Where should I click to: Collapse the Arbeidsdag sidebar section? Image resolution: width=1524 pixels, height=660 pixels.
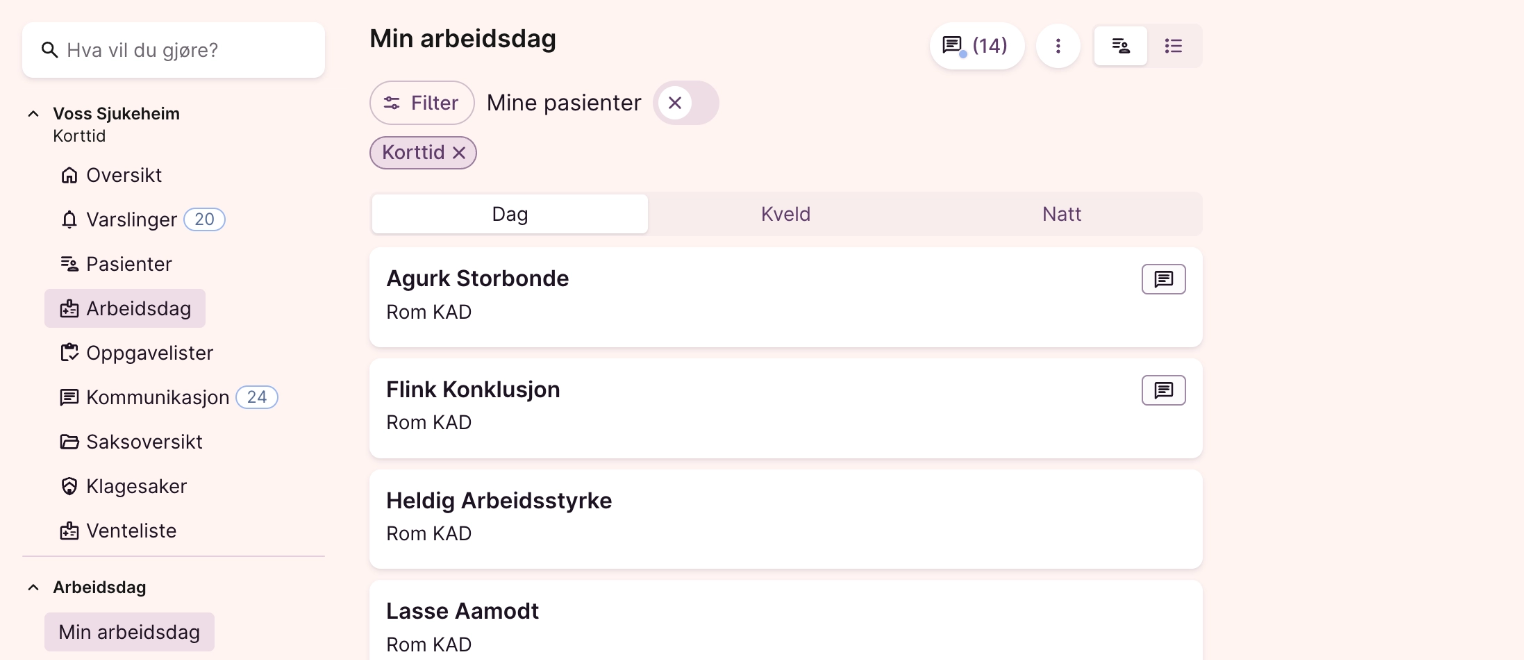[x=34, y=588]
